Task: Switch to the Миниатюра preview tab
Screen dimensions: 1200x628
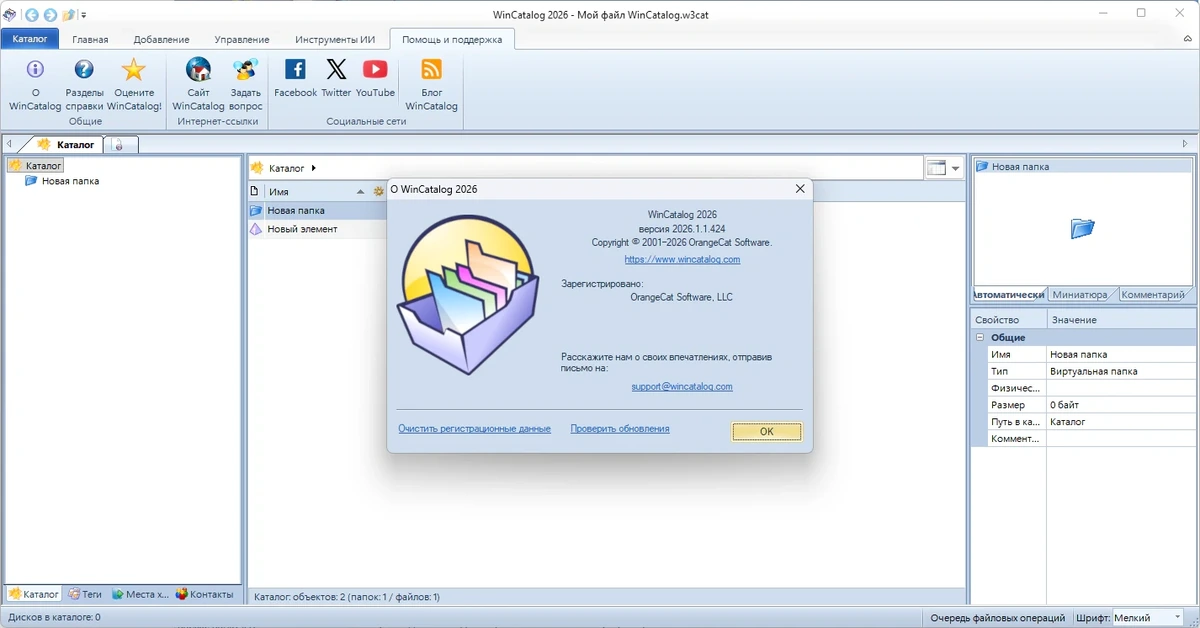Action: pos(1080,294)
